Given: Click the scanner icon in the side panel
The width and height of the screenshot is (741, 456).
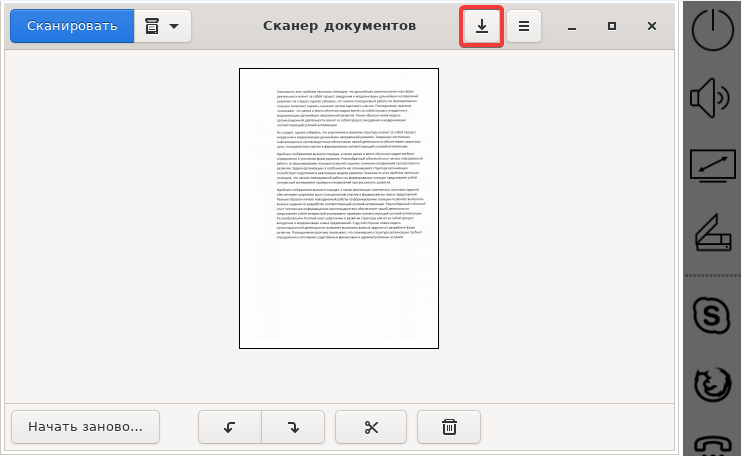Looking at the screenshot, I should 713,235.
